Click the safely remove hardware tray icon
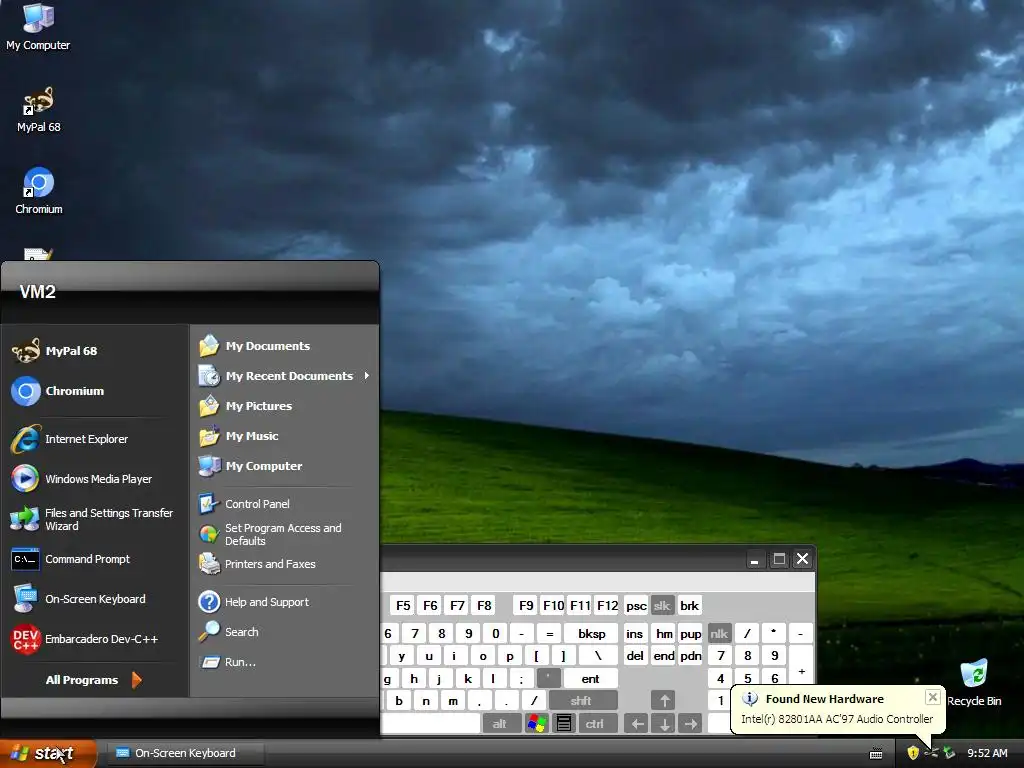The width and height of the screenshot is (1024, 768). (949, 754)
